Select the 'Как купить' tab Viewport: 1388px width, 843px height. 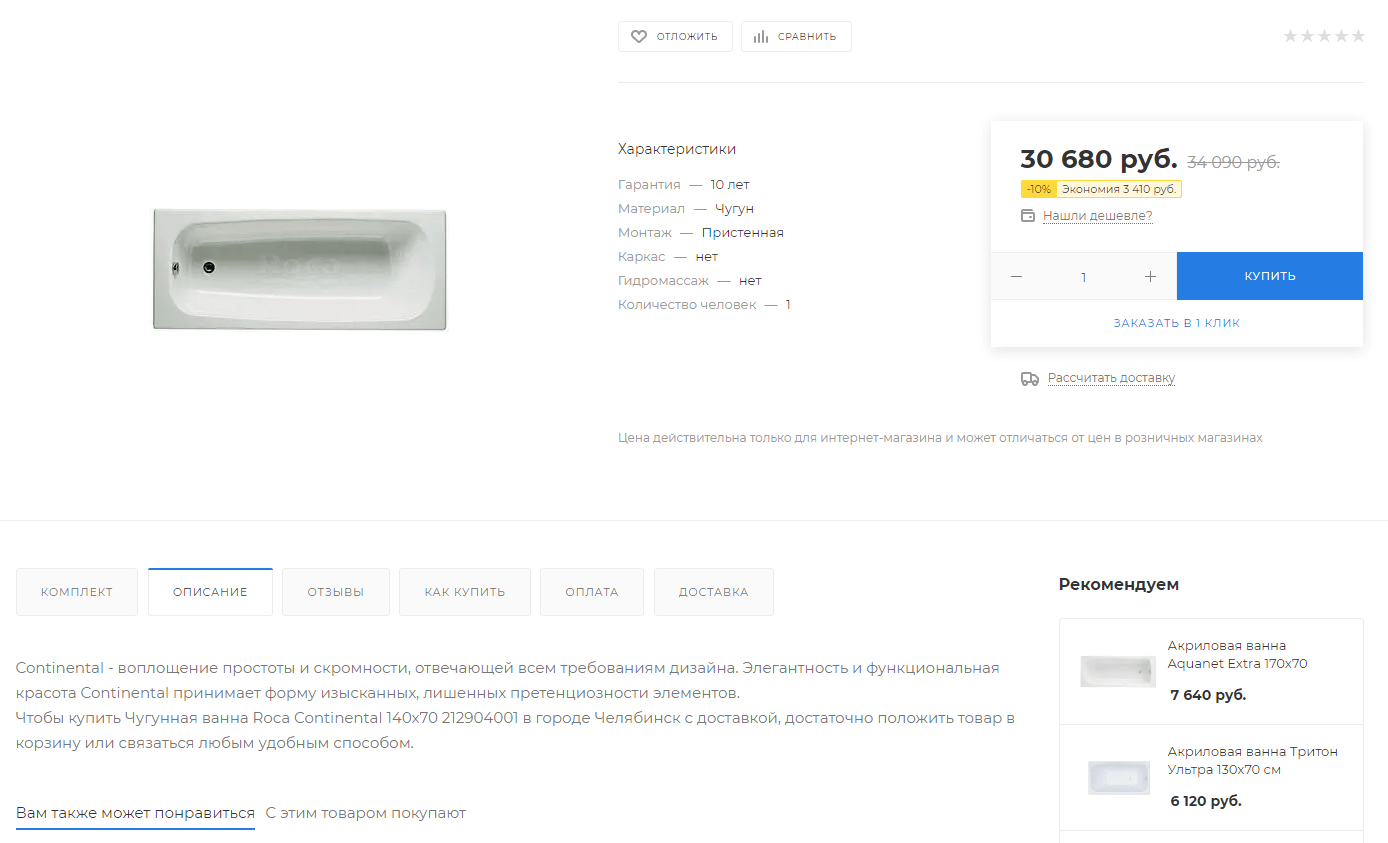coord(464,592)
